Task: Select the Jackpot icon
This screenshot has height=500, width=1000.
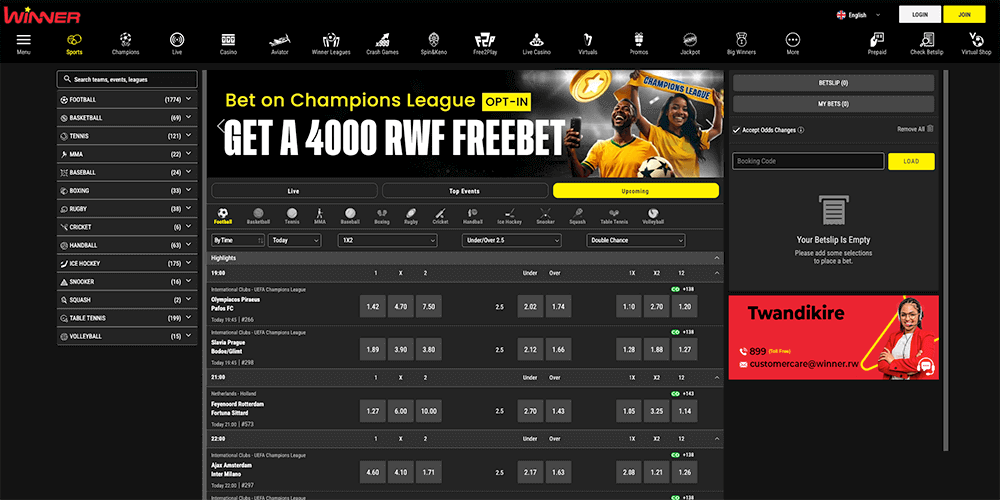Action: click(690, 41)
